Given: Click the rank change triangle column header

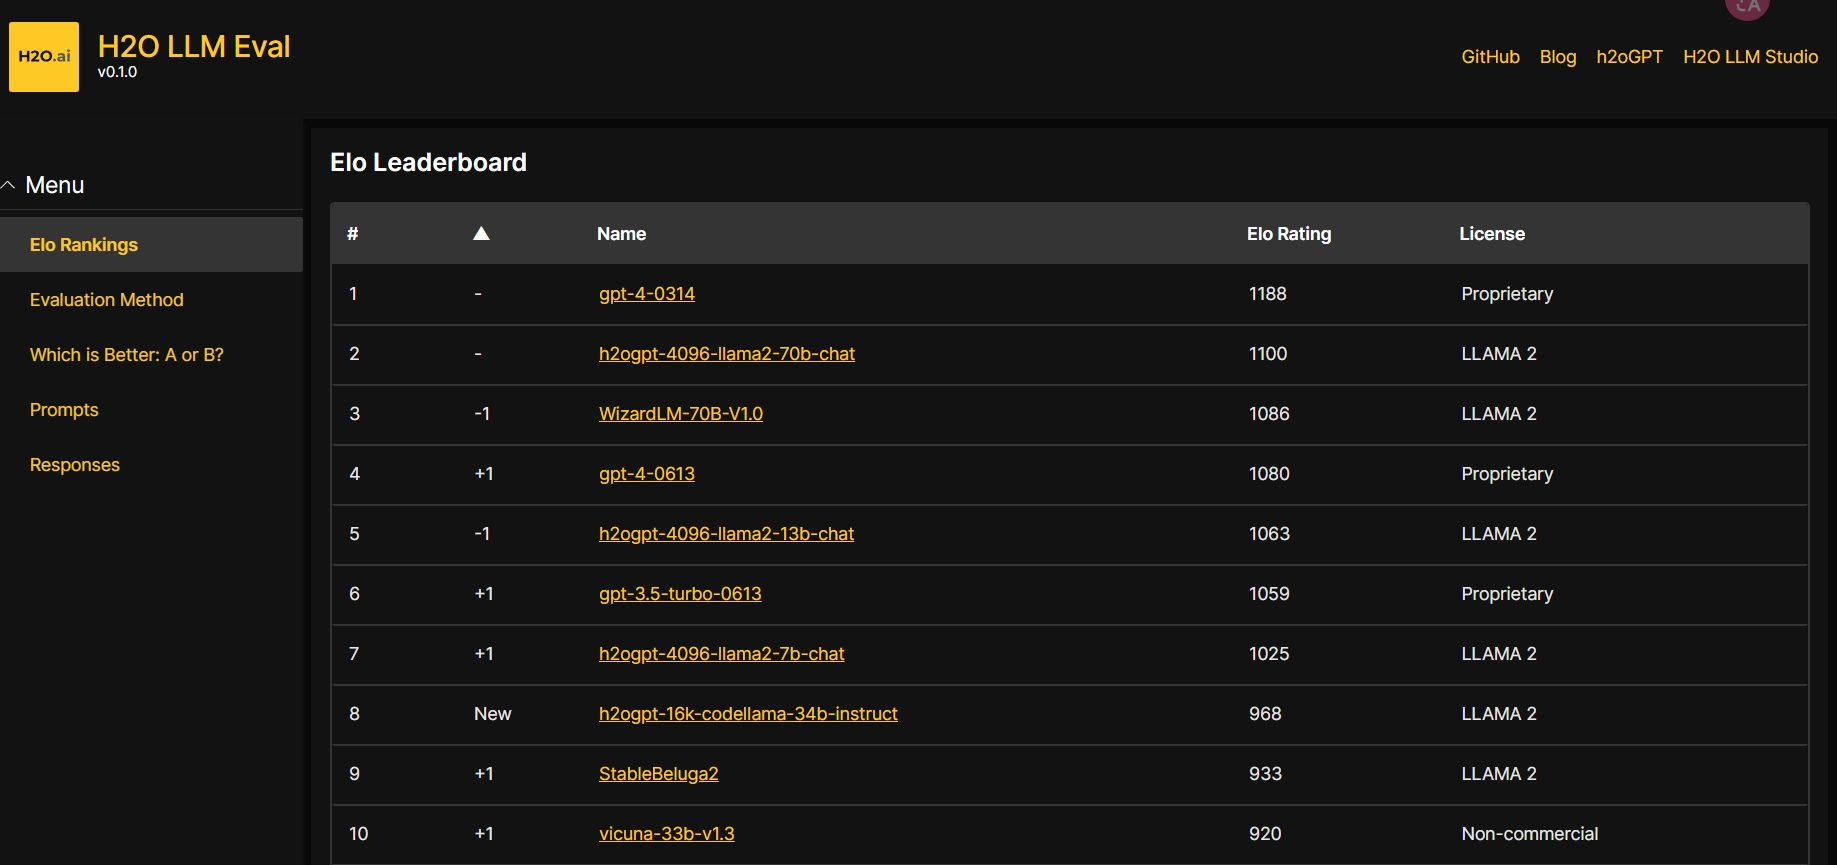Looking at the screenshot, I should 481,233.
